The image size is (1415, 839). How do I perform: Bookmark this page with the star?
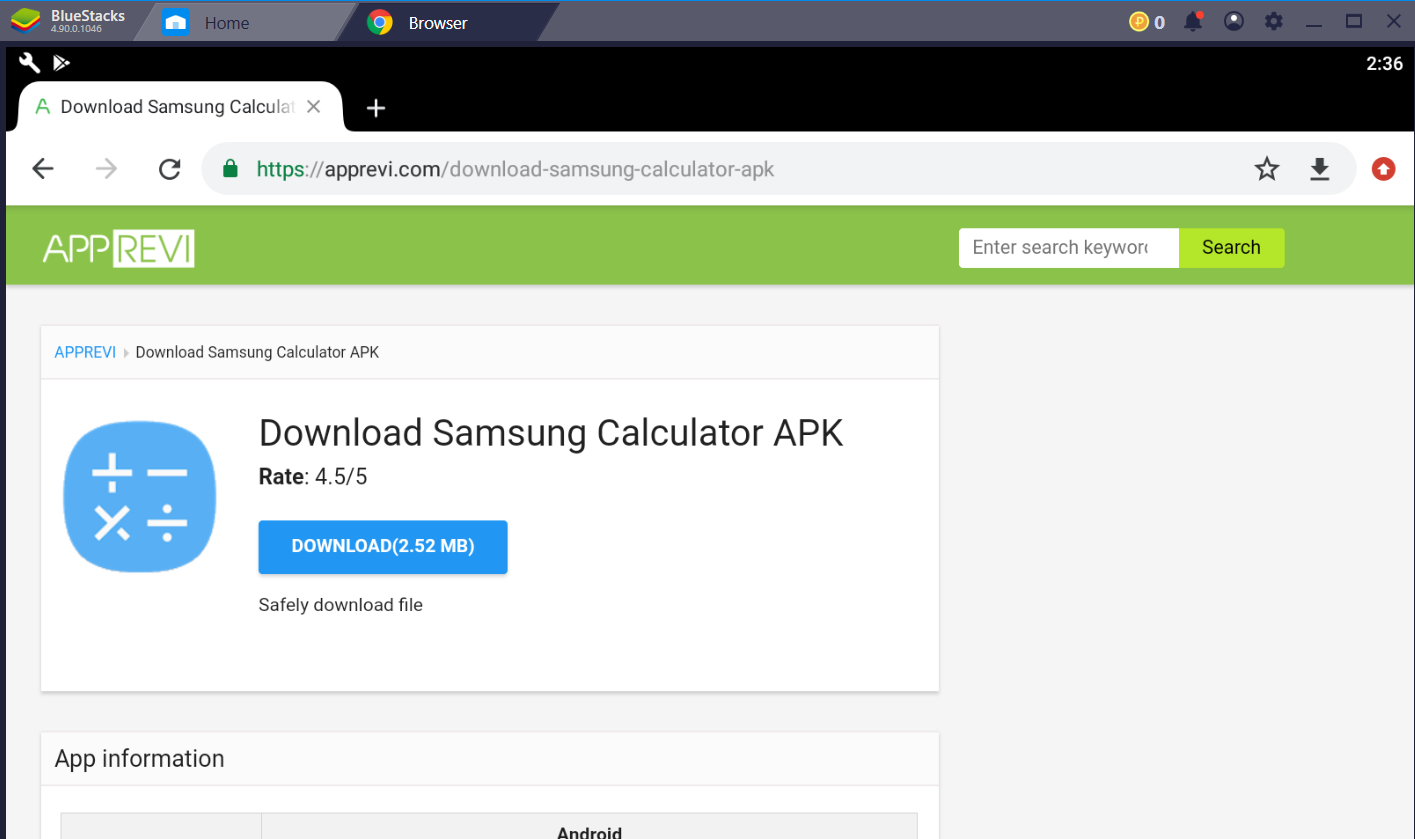click(1267, 169)
